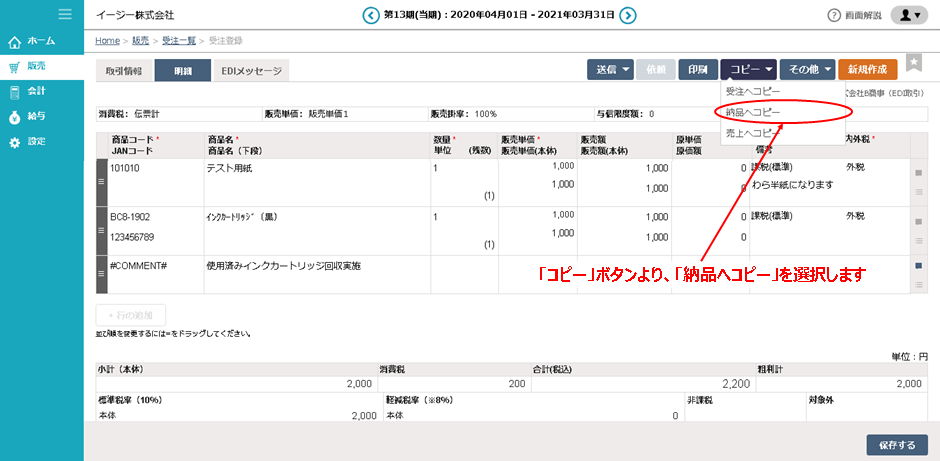Viewport: 940px width, 461px height.
Task: Go to next fiscal period arrow
Action: [x=628, y=16]
